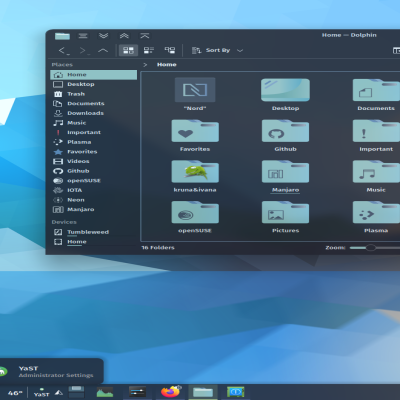This screenshot has width=400, height=400.
Task: Select the Important folder in file view
Action: tap(376, 136)
